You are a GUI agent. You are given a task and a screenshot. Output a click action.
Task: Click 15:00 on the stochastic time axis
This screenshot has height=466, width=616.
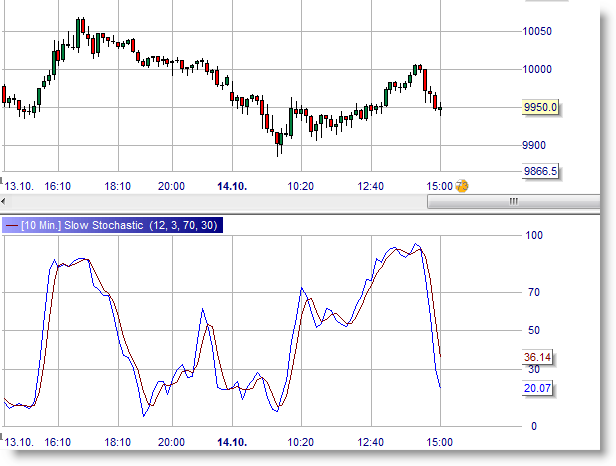440,442
